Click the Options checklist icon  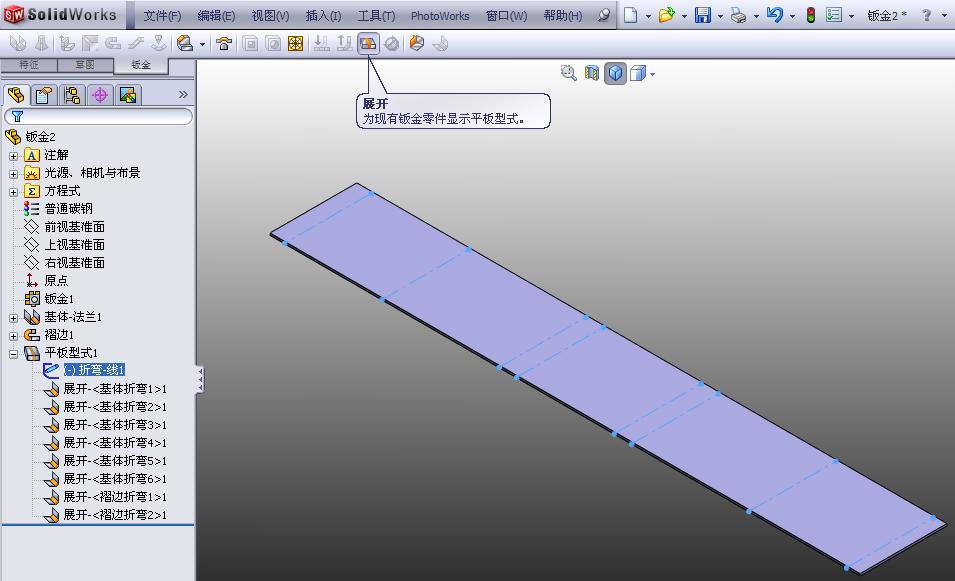833,15
